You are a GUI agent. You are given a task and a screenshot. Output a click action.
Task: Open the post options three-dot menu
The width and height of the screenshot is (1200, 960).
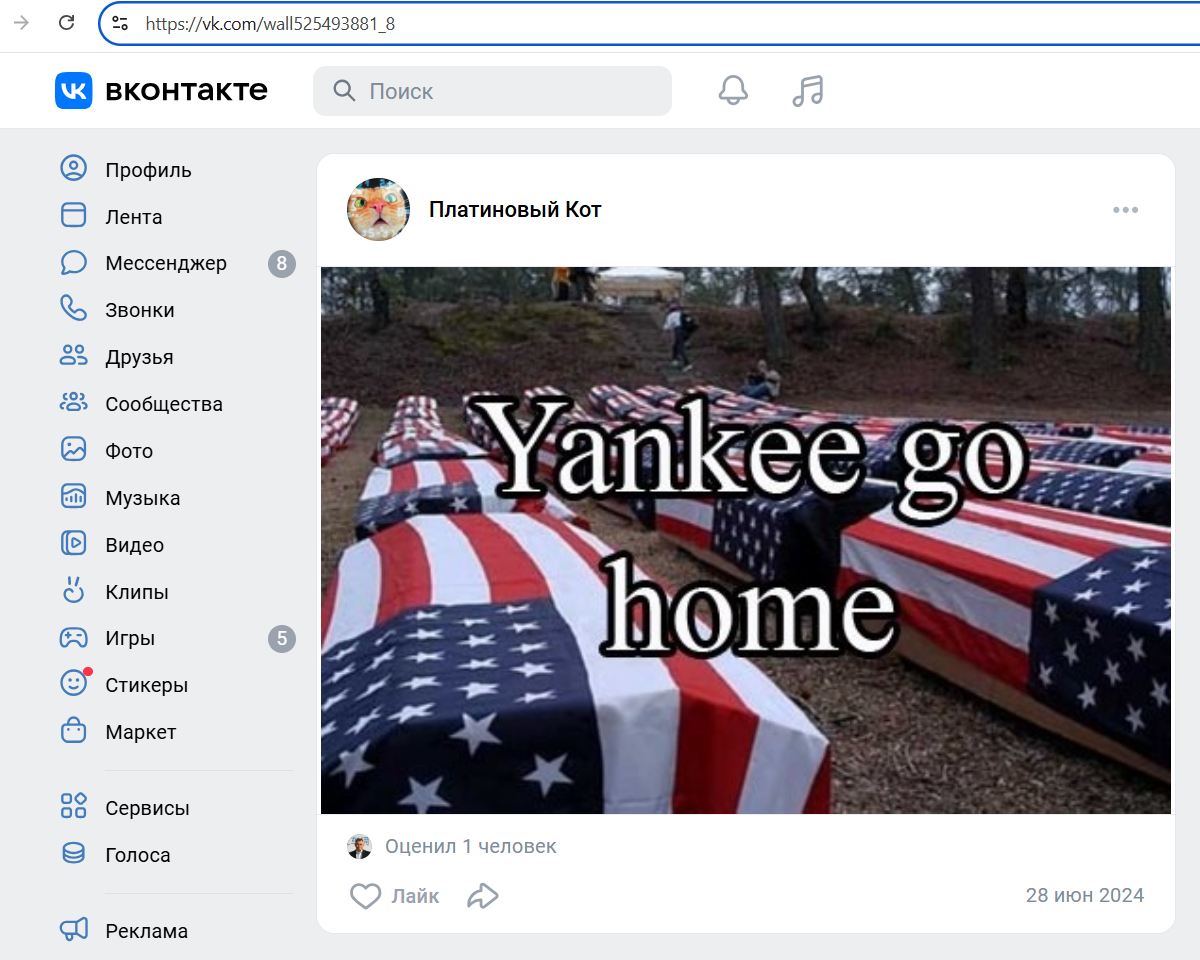pos(1125,210)
